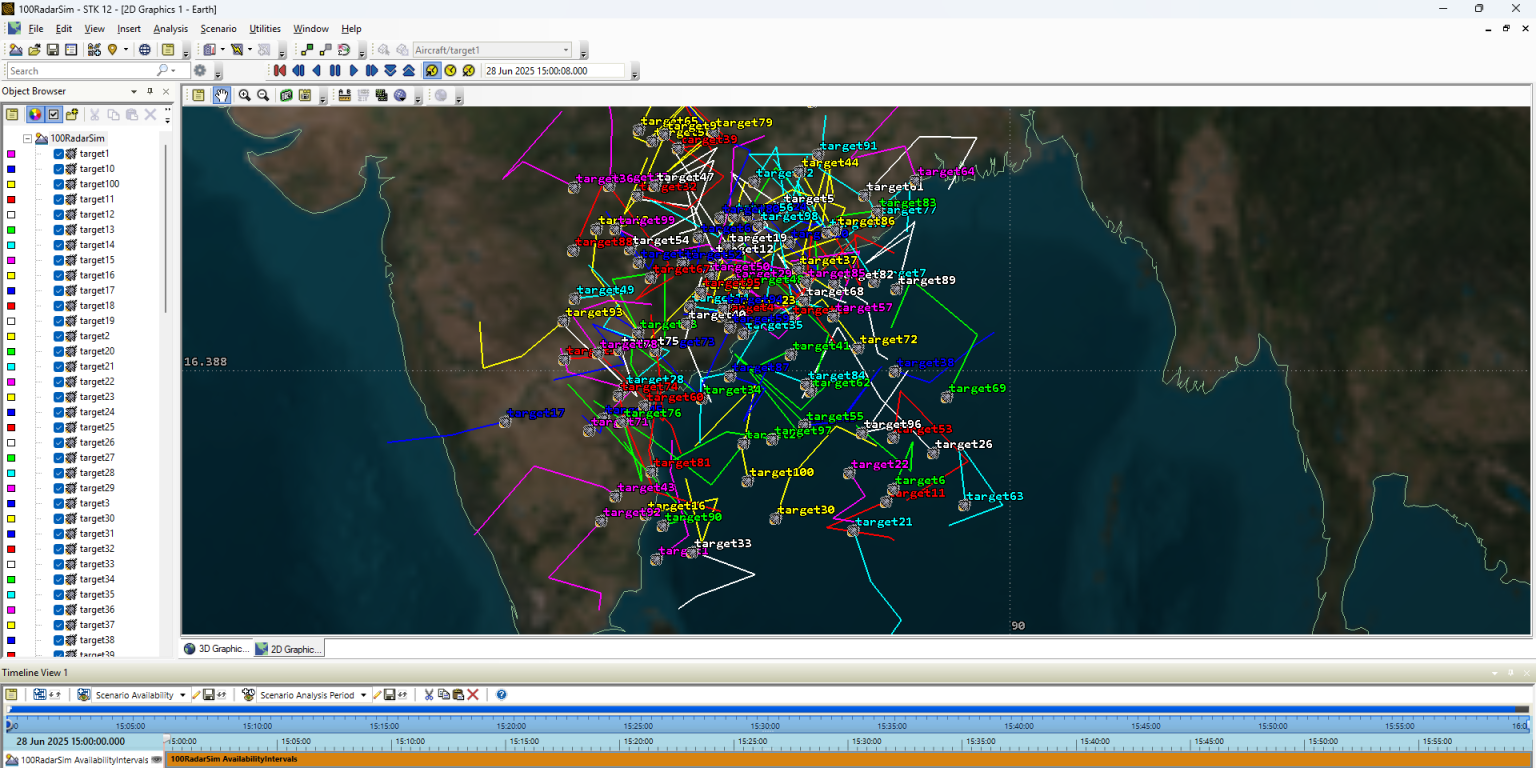
Task: Select the Zoom Out tool on map toolbar
Action: point(263,95)
